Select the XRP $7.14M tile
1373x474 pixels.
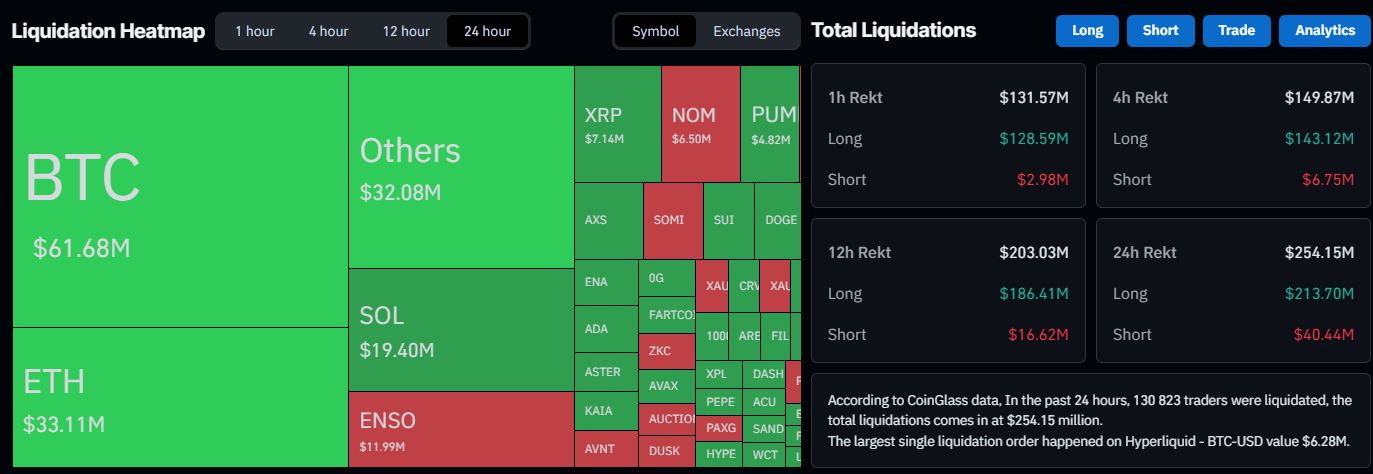coord(617,124)
